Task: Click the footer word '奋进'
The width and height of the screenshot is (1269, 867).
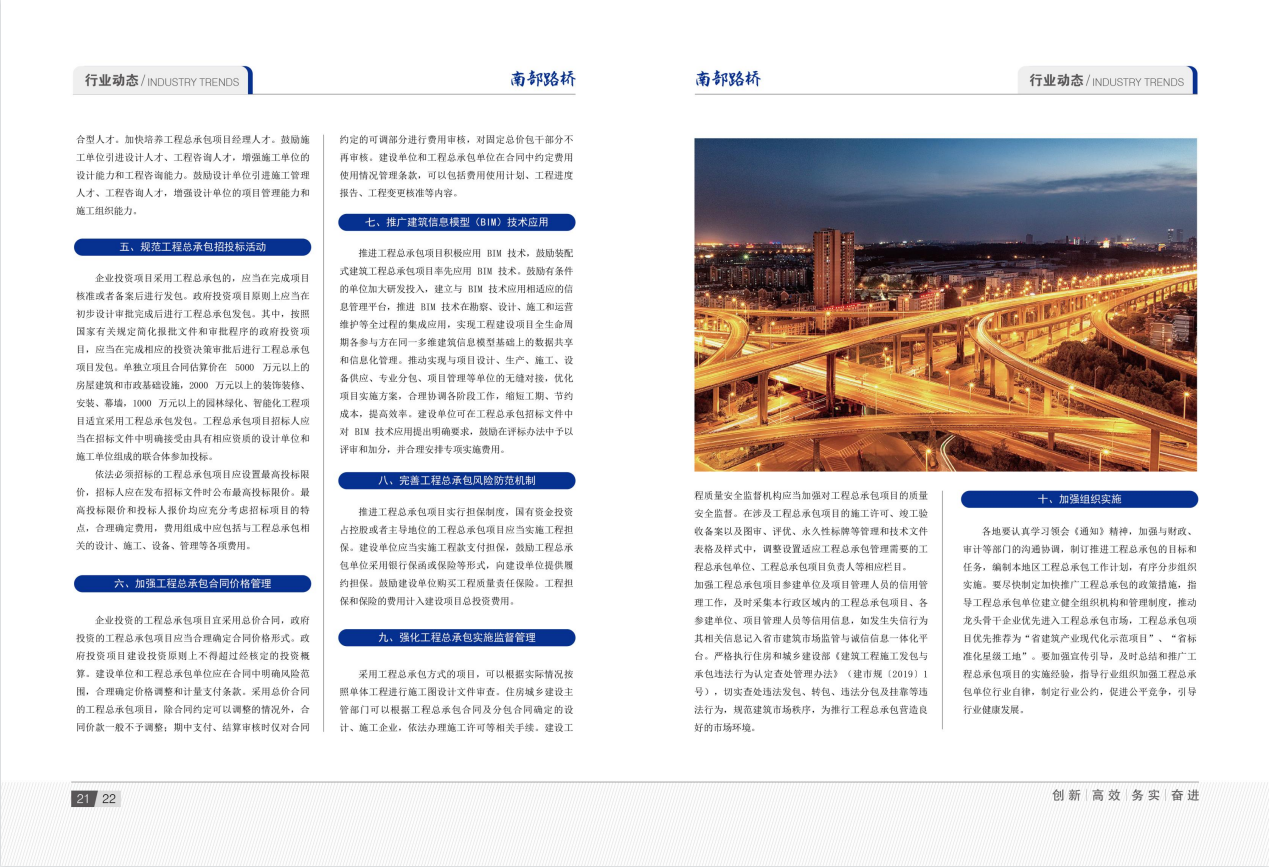Action: pos(1185,796)
